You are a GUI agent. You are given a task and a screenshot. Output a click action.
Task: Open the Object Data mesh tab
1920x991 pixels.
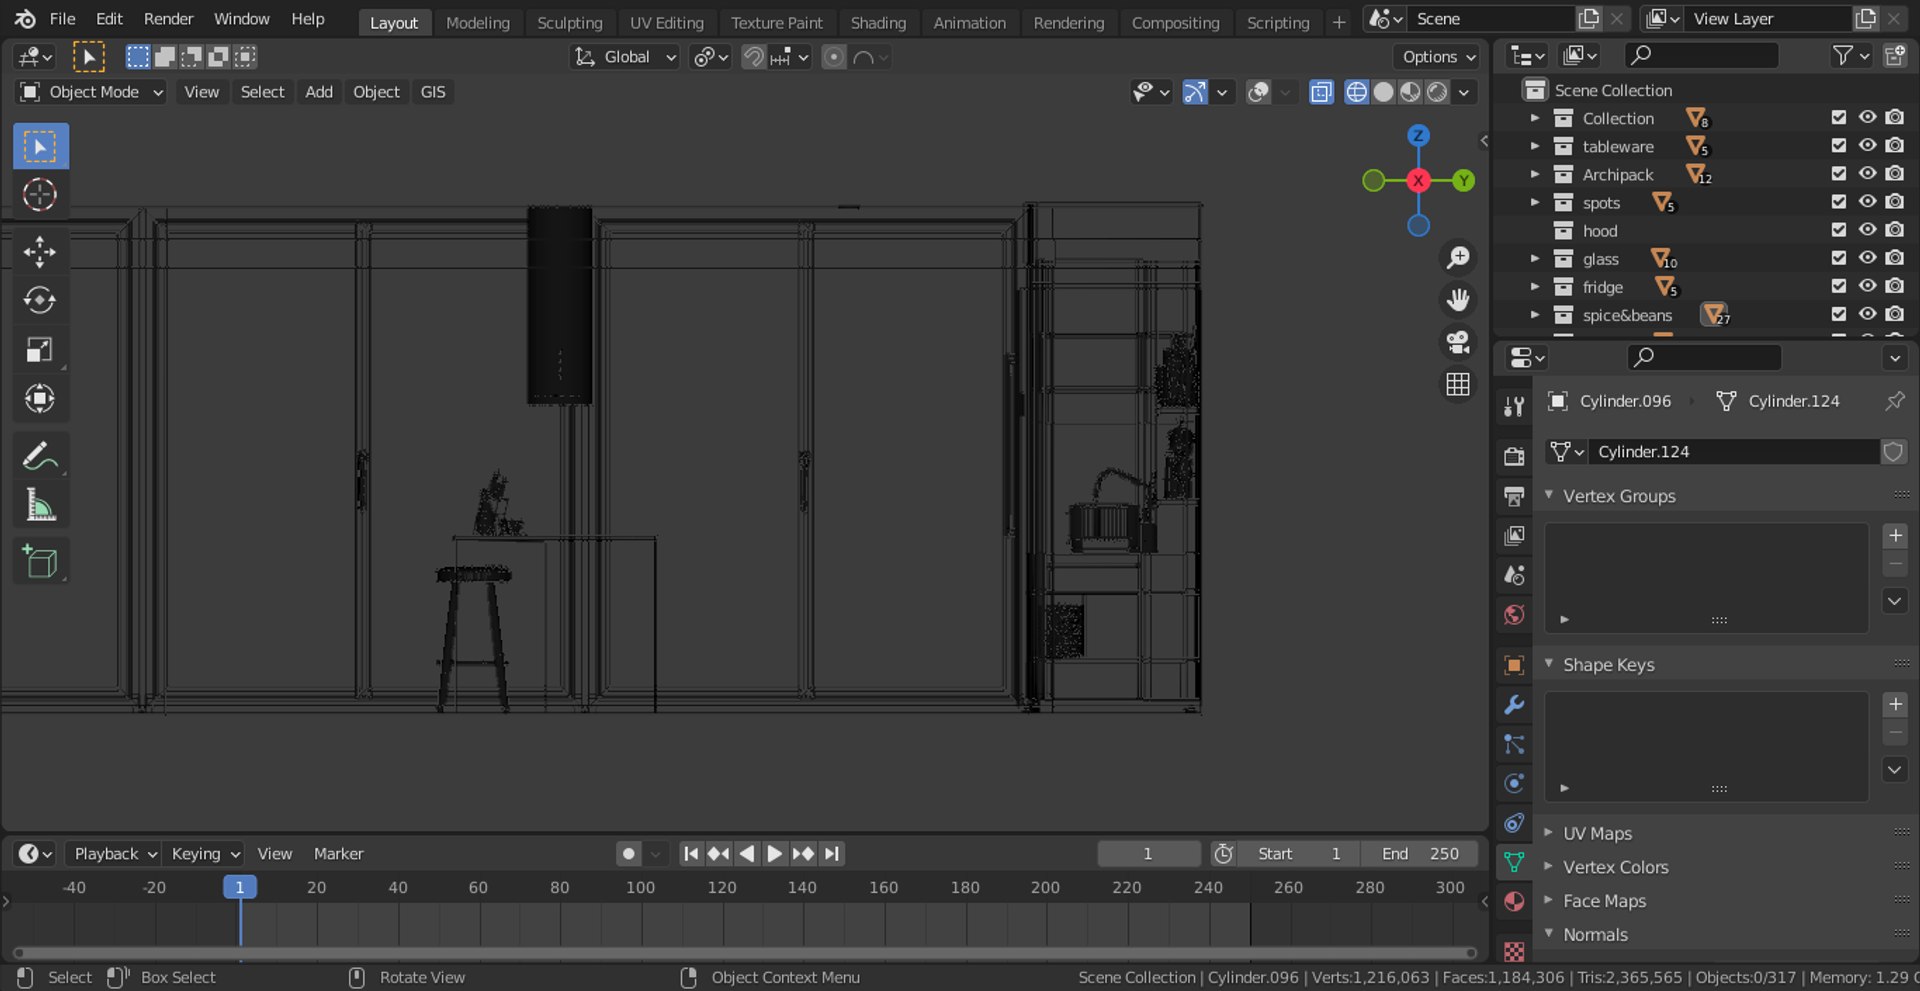[x=1514, y=862]
